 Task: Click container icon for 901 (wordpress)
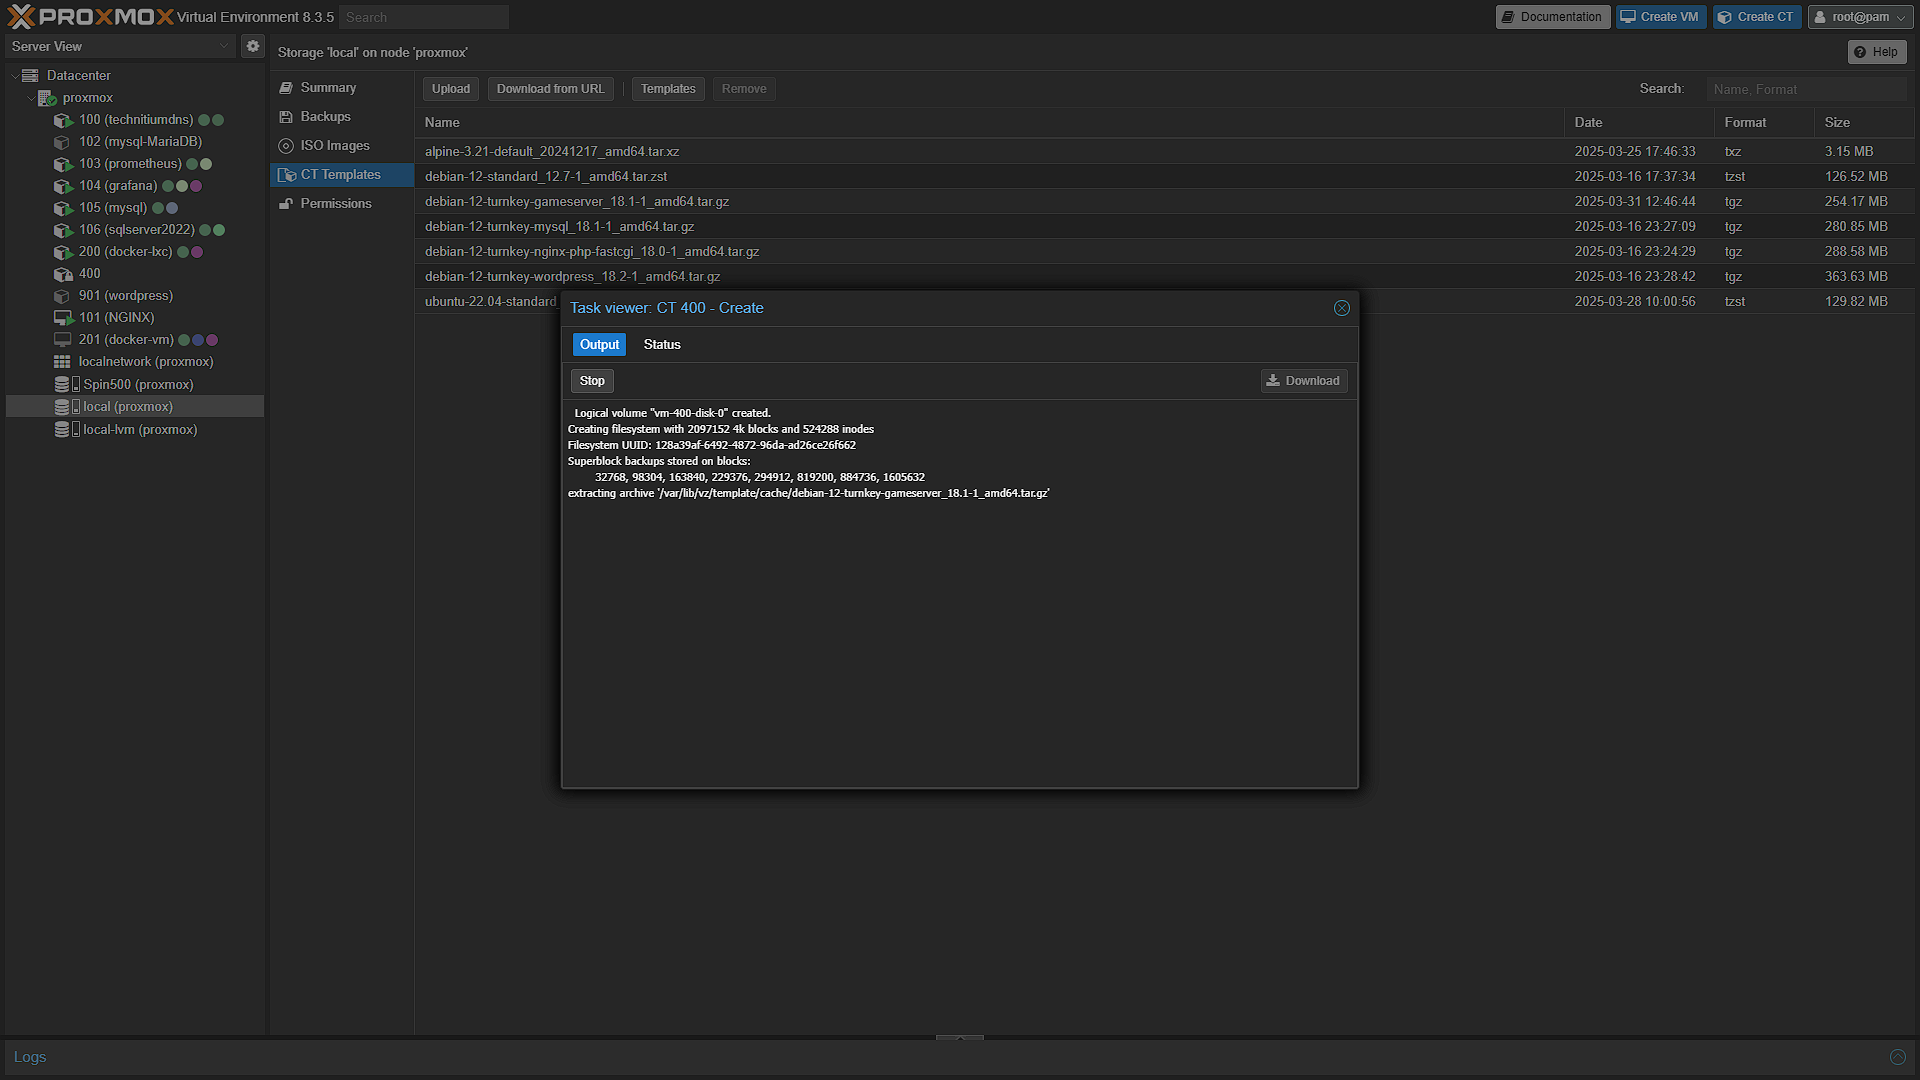click(x=63, y=296)
